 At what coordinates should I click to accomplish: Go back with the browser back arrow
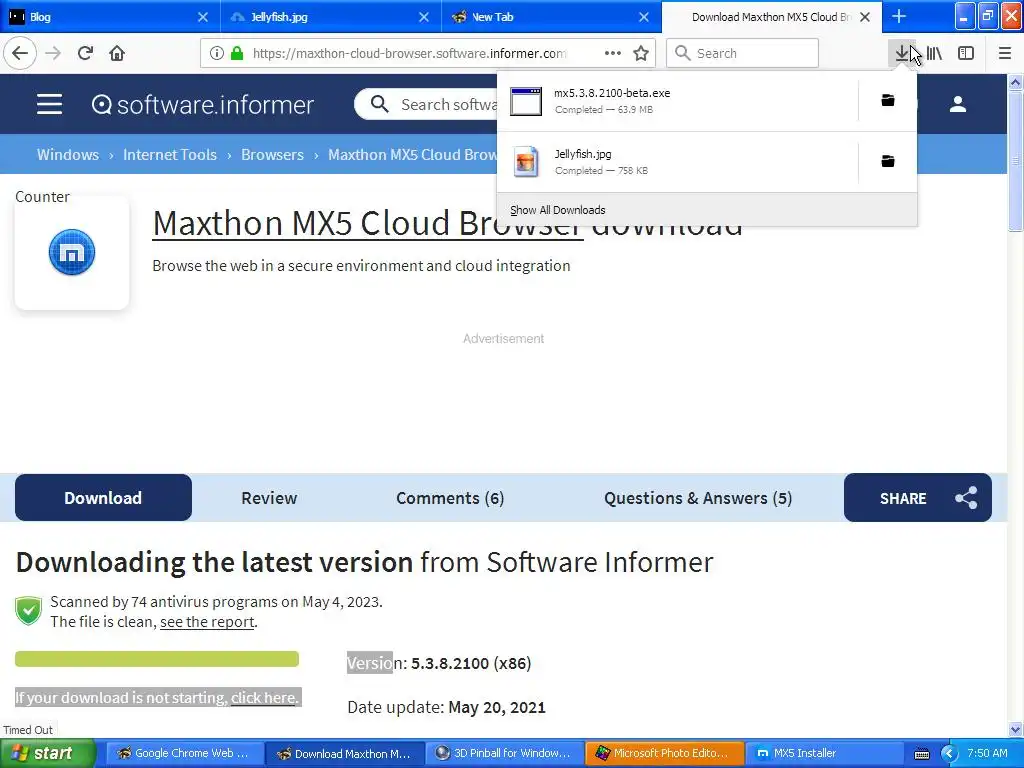point(20,53)
